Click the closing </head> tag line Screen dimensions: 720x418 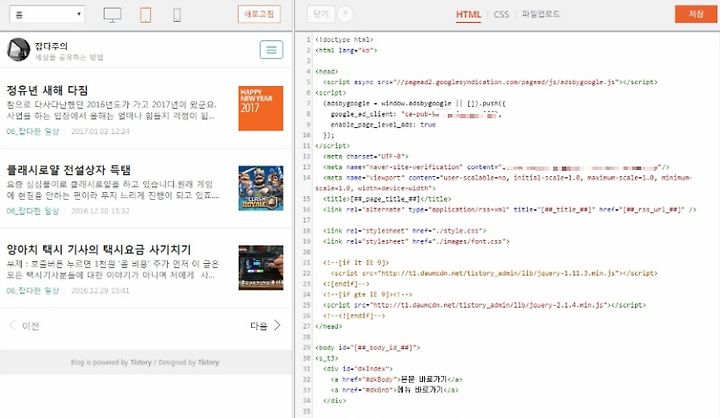pyautogui.click(x=329, y=327)
